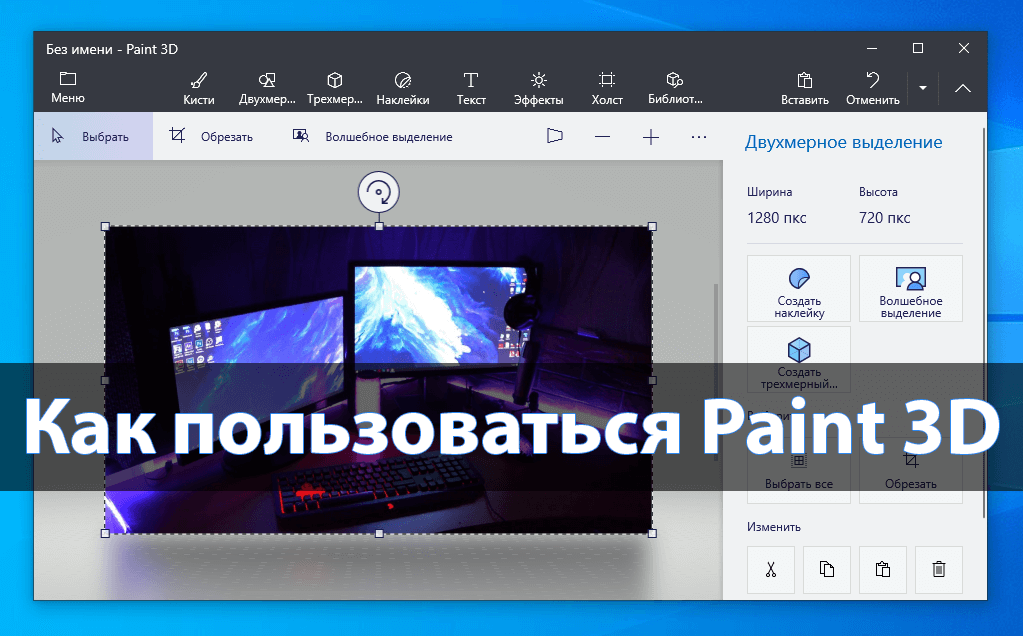
Task: Select the Кисти (Brushes) tool
Action: 198,88
